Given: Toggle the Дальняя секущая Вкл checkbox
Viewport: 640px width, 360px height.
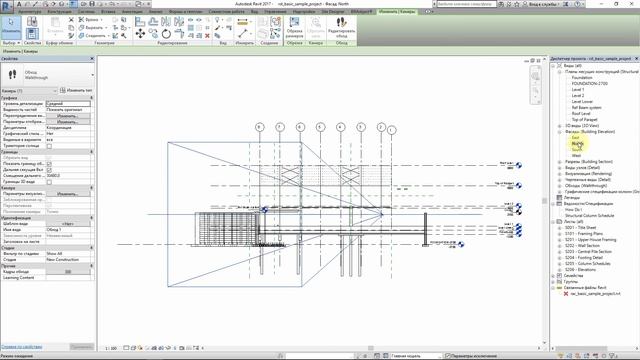Looking at the screenshot, I should click(49, 170).
